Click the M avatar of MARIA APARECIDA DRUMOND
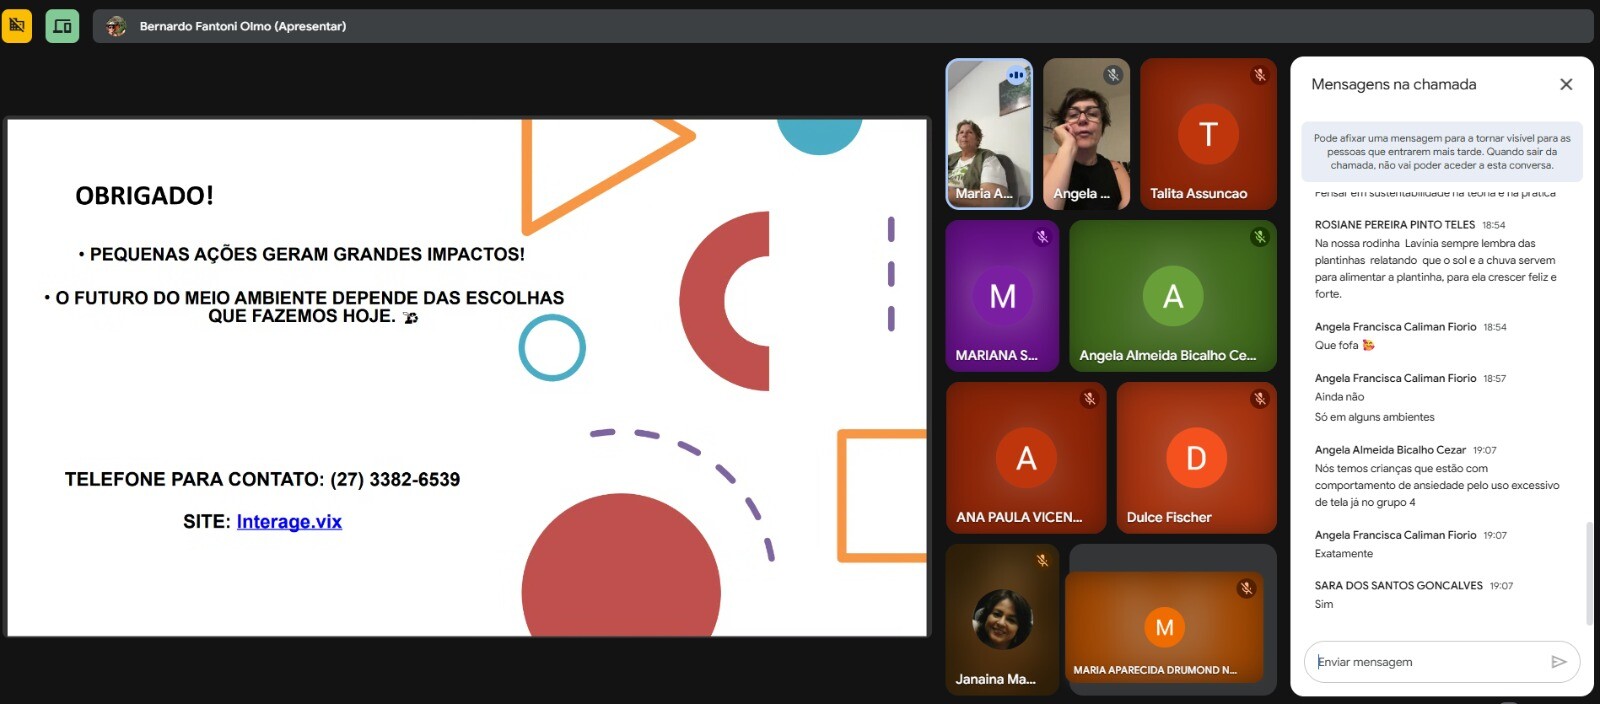Viewport: 1600px width, 704px height. point(1164,627)
